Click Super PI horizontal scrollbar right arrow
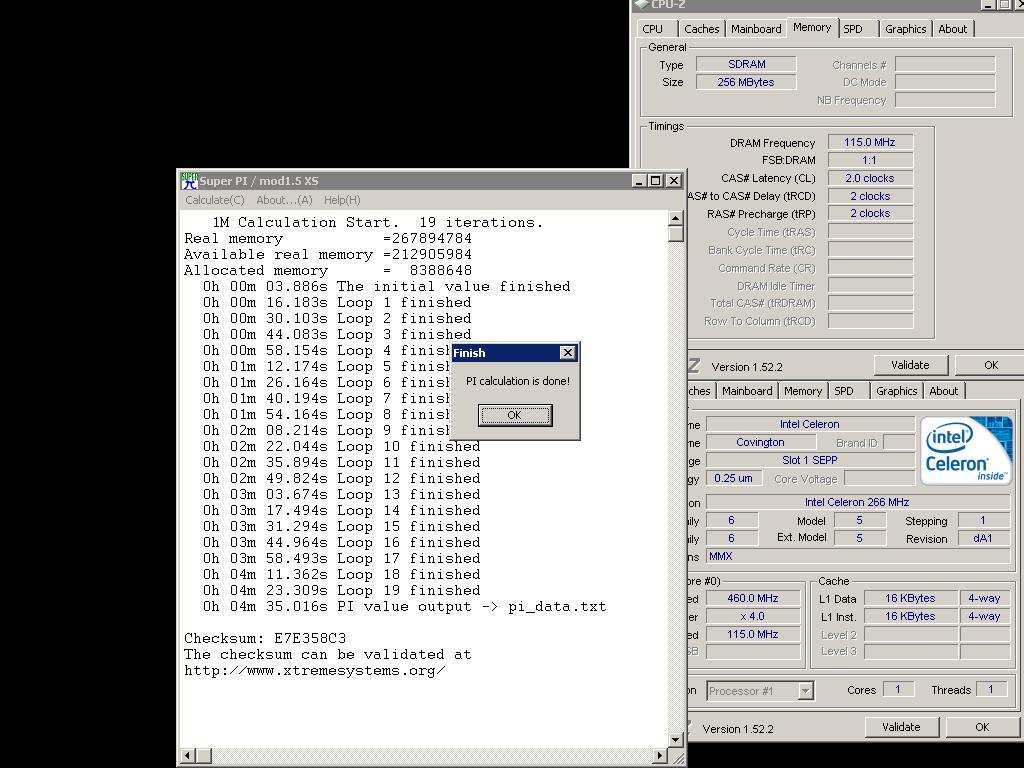 click(x=660, y=756)
